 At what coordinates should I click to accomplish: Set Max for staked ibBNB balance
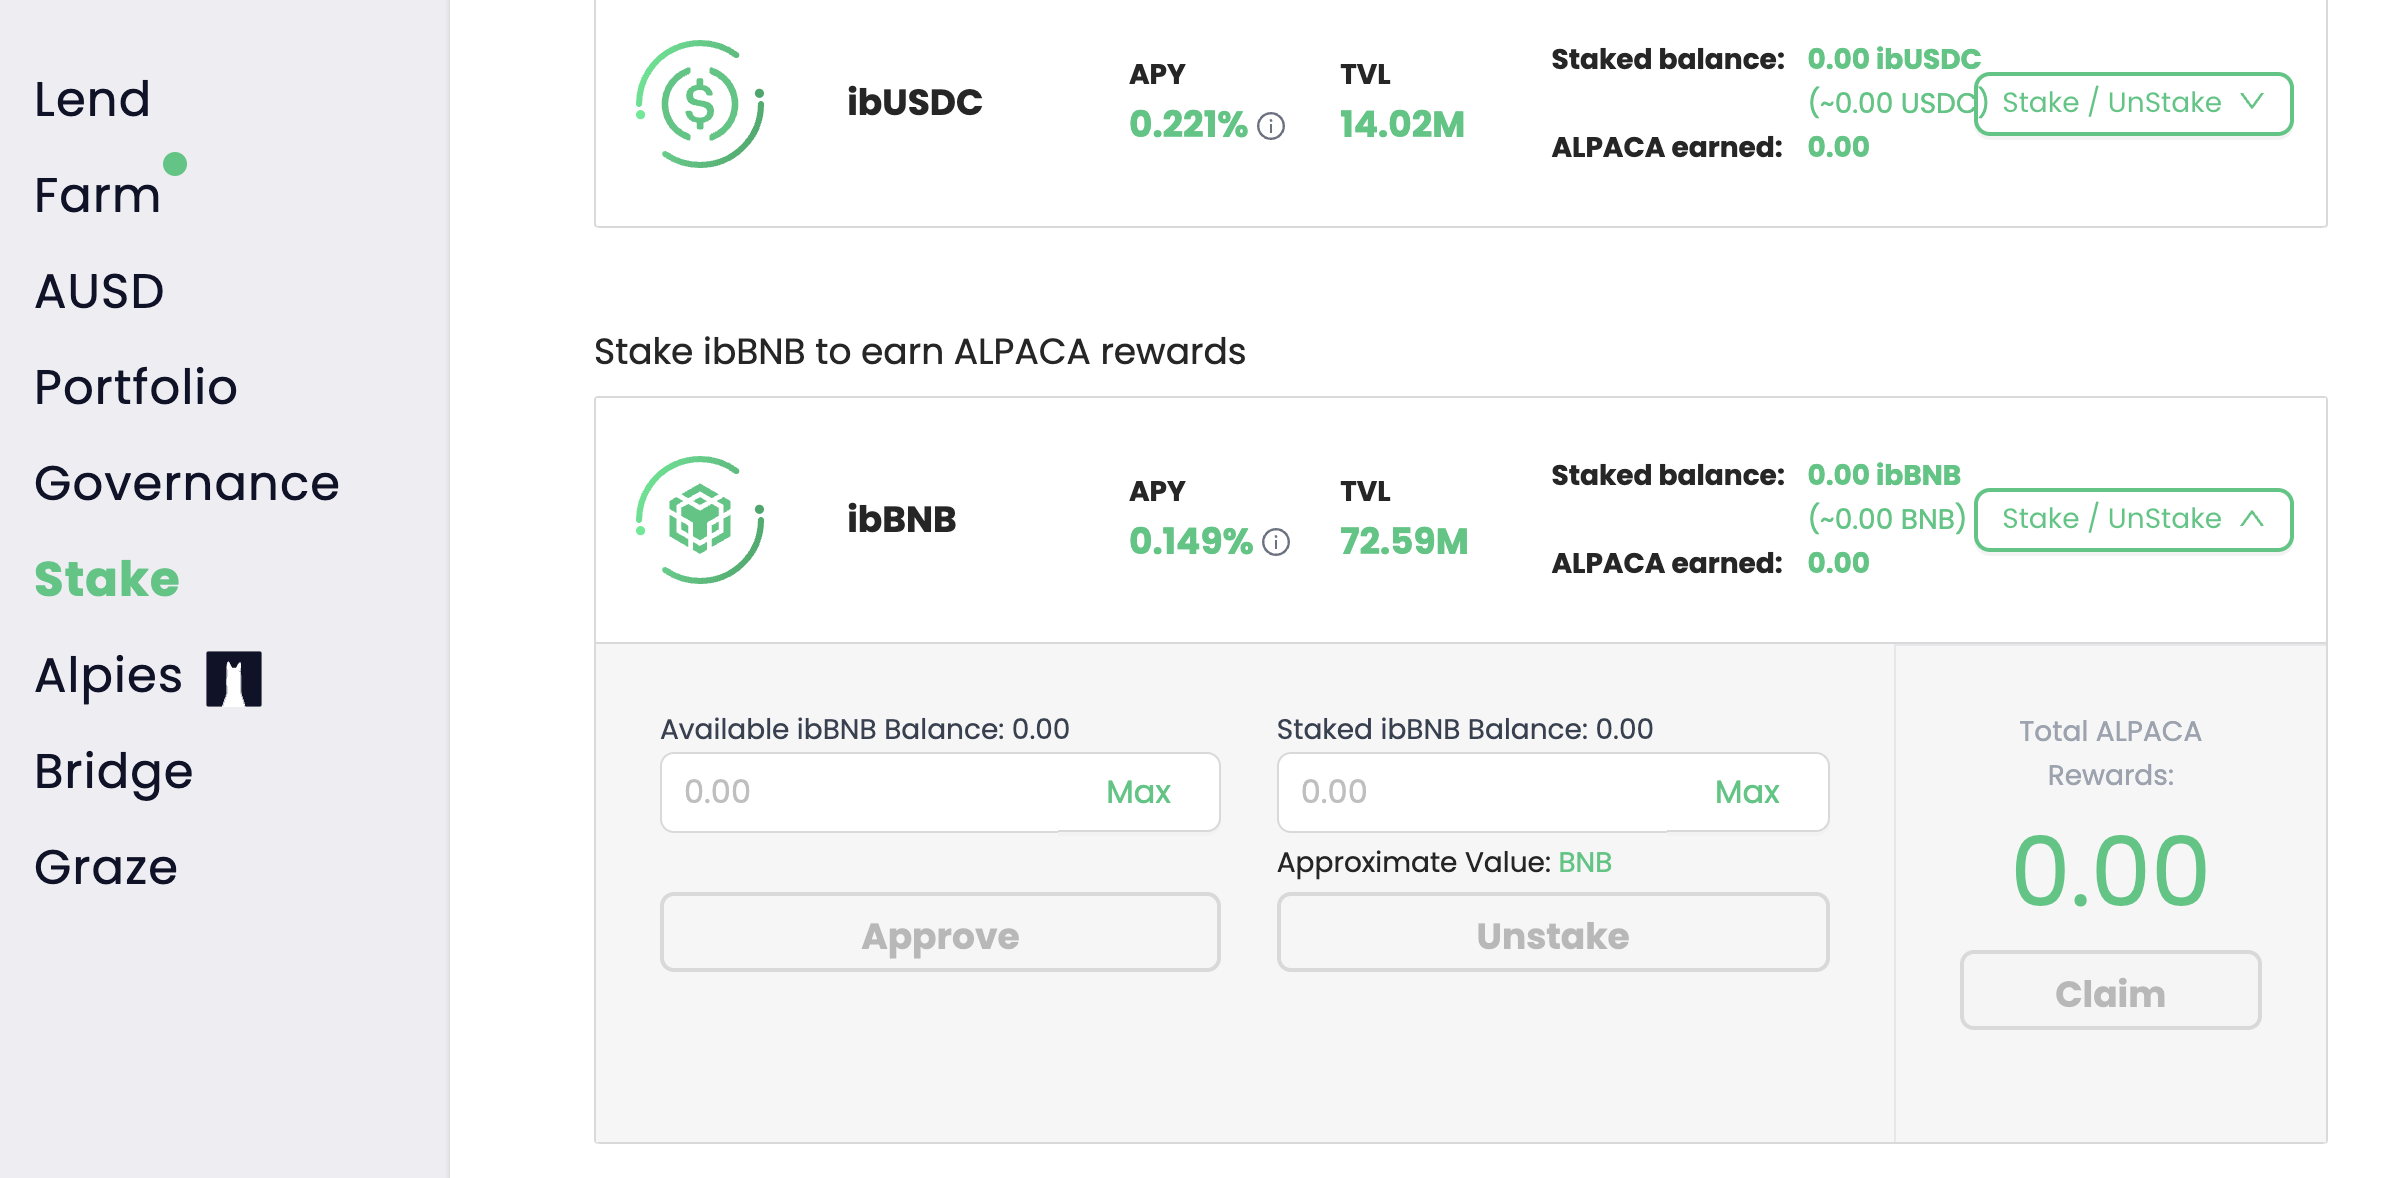(1747, 792)
